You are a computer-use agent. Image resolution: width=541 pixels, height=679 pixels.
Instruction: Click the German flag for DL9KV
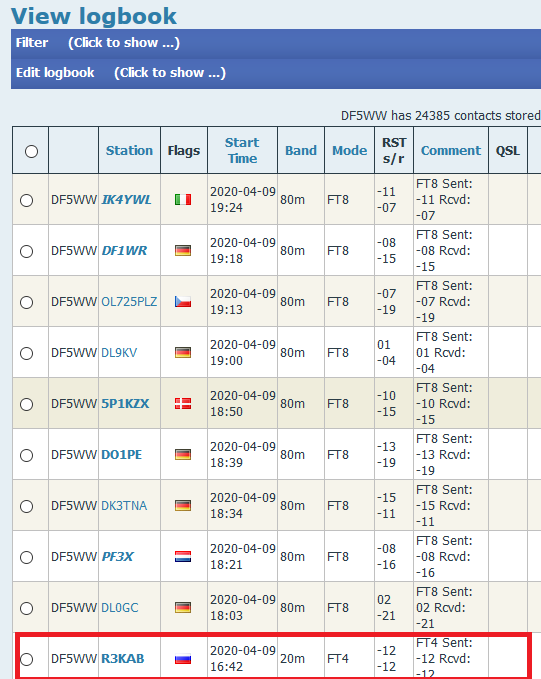(x=183, y=352)
